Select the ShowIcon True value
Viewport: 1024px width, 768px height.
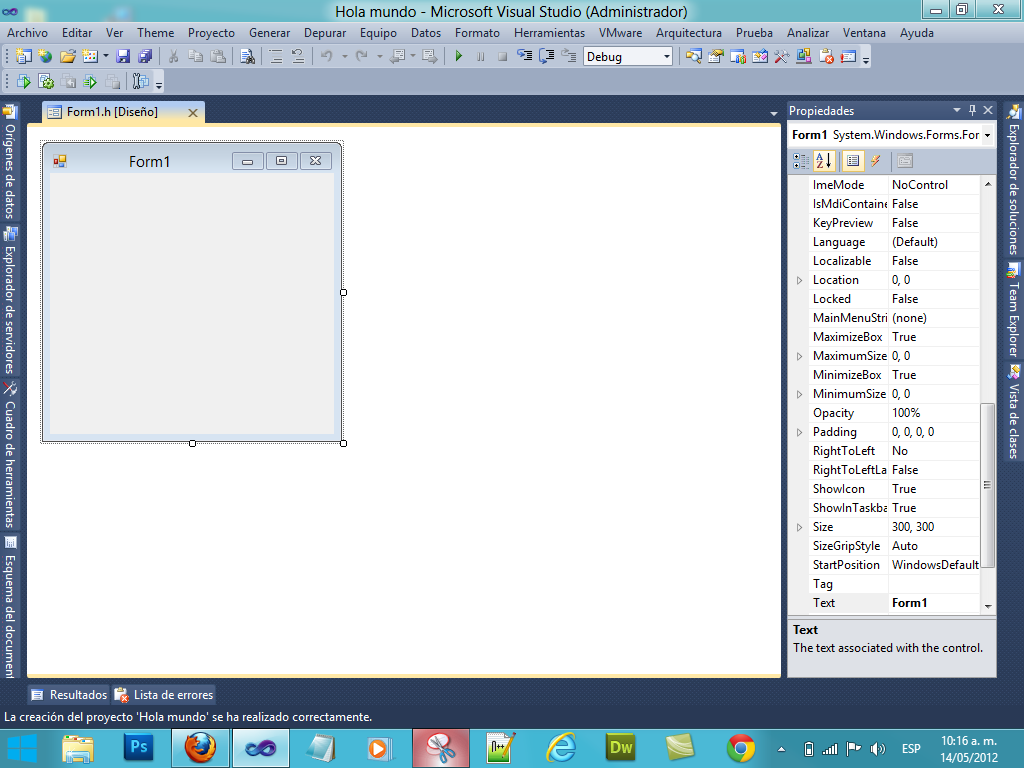[934, 489]
